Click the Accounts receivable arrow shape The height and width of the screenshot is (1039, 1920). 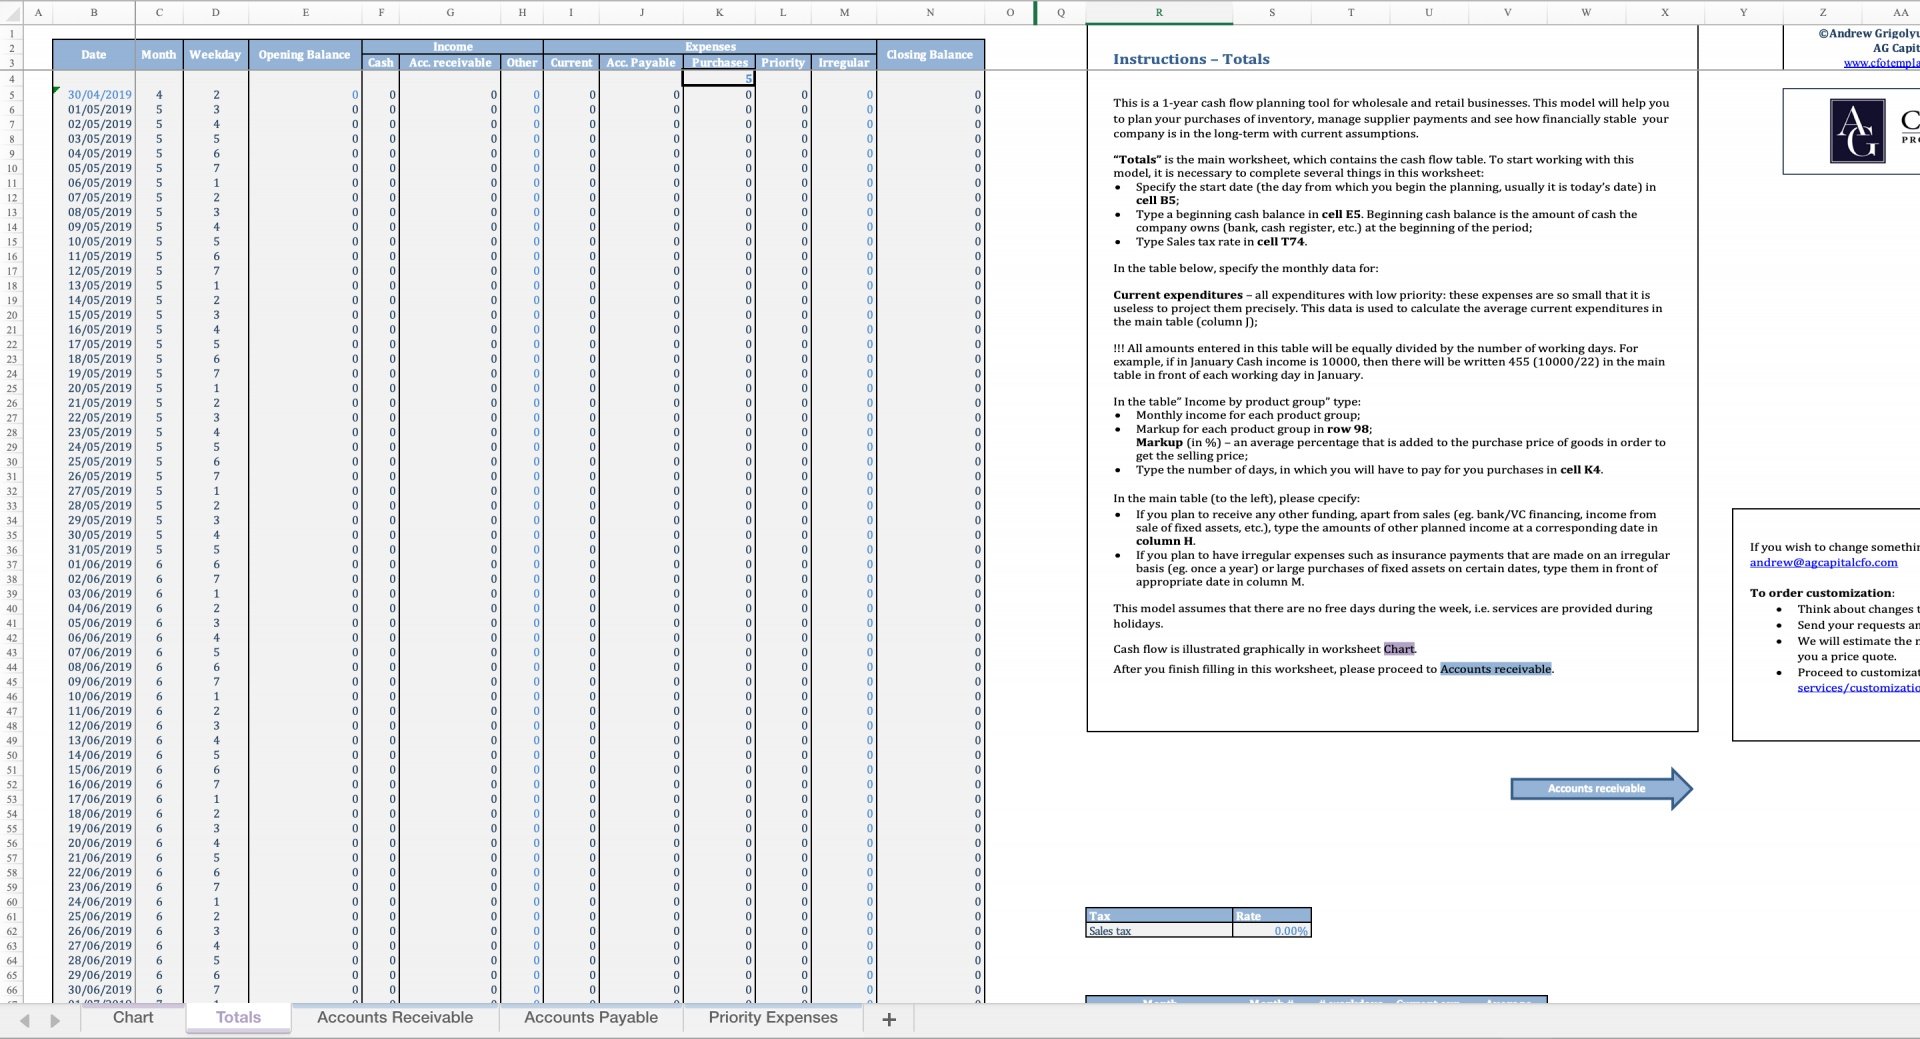(1601, 788)
